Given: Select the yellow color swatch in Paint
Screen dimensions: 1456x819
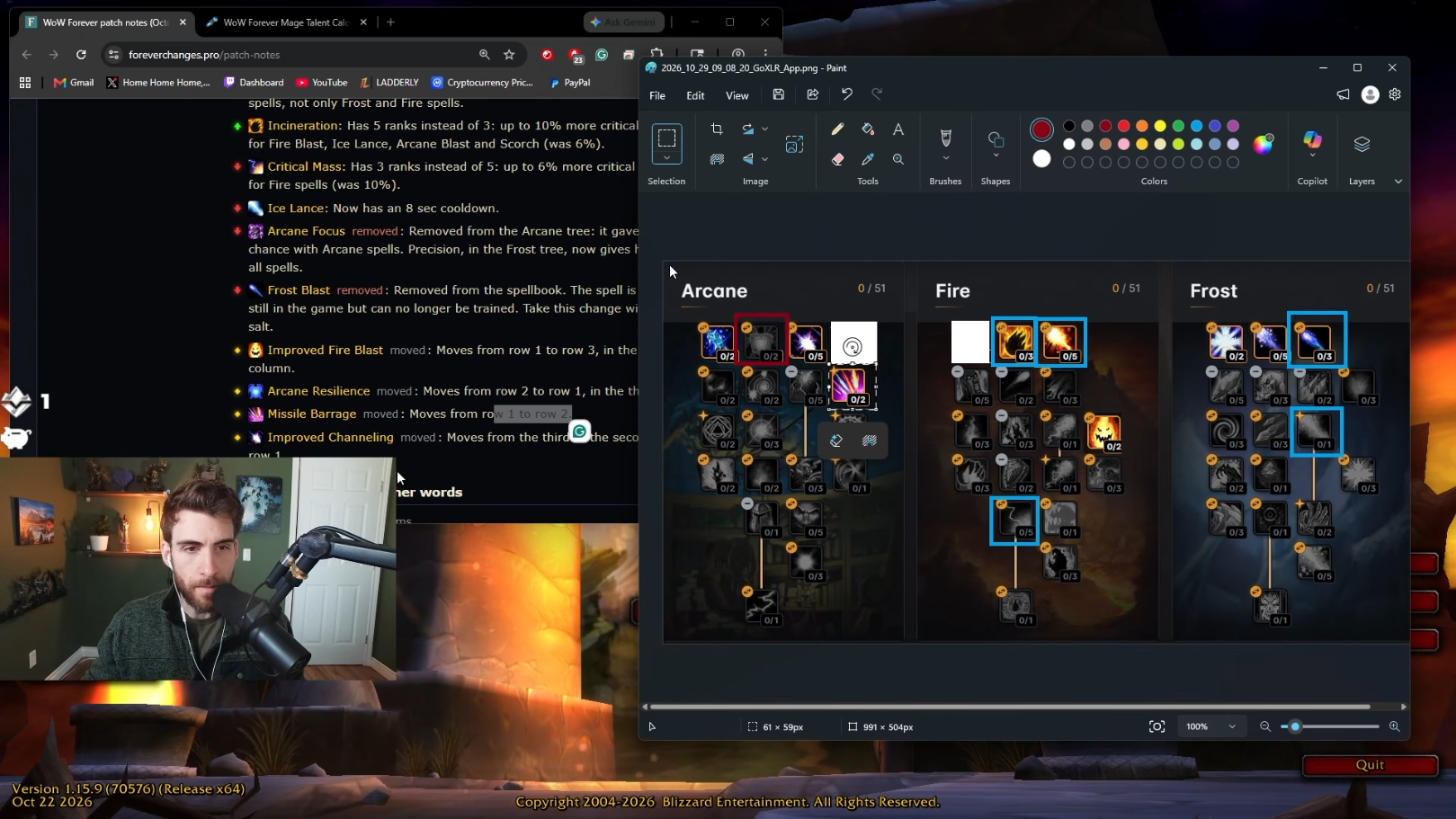Looking at the screenshot, I should coord(1160,126).
